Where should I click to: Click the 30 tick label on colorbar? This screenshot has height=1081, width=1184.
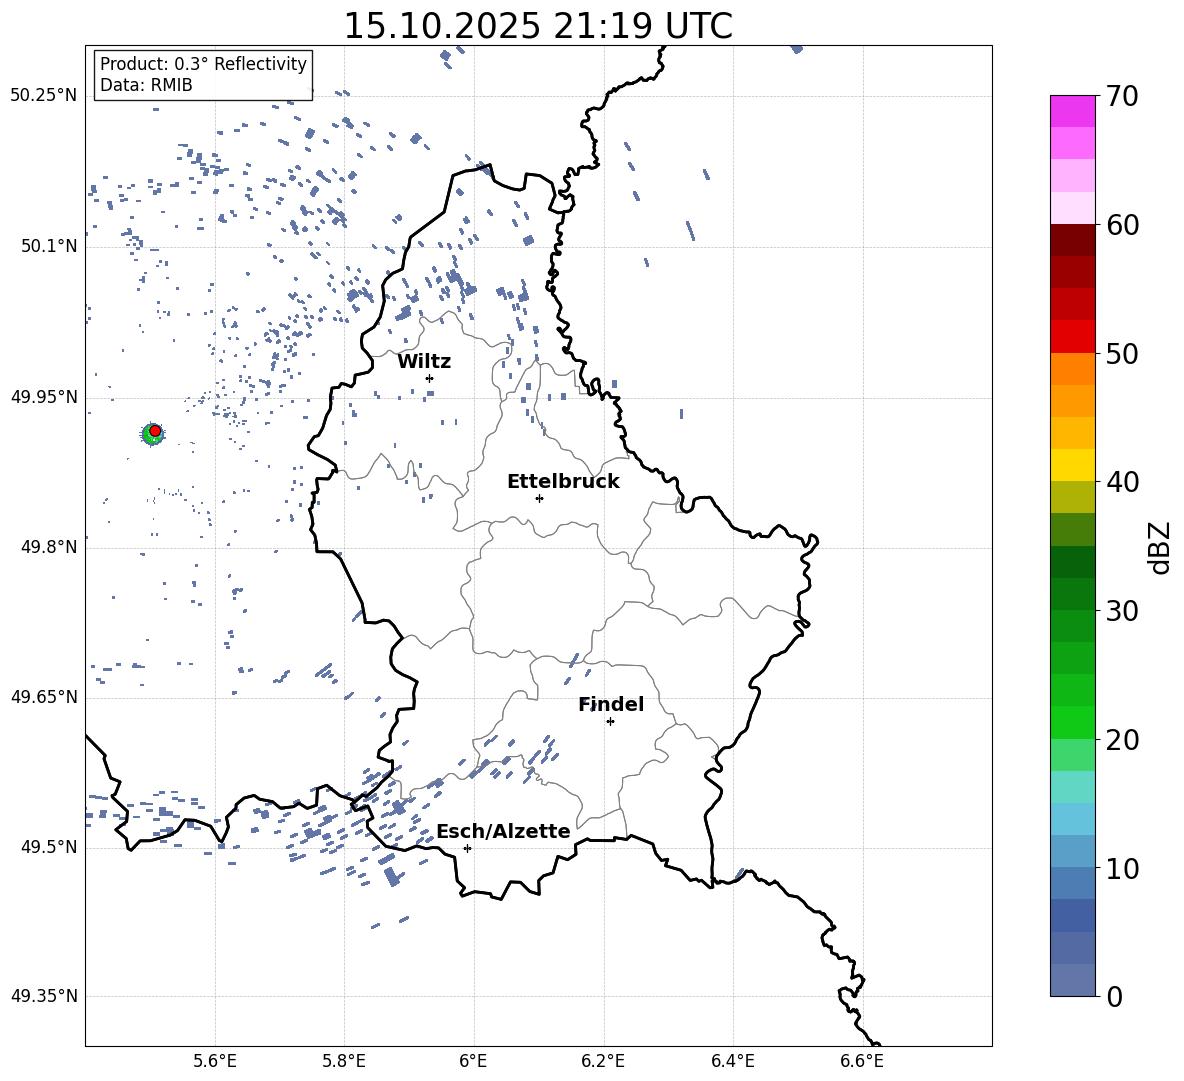[x=1122, y=611]
